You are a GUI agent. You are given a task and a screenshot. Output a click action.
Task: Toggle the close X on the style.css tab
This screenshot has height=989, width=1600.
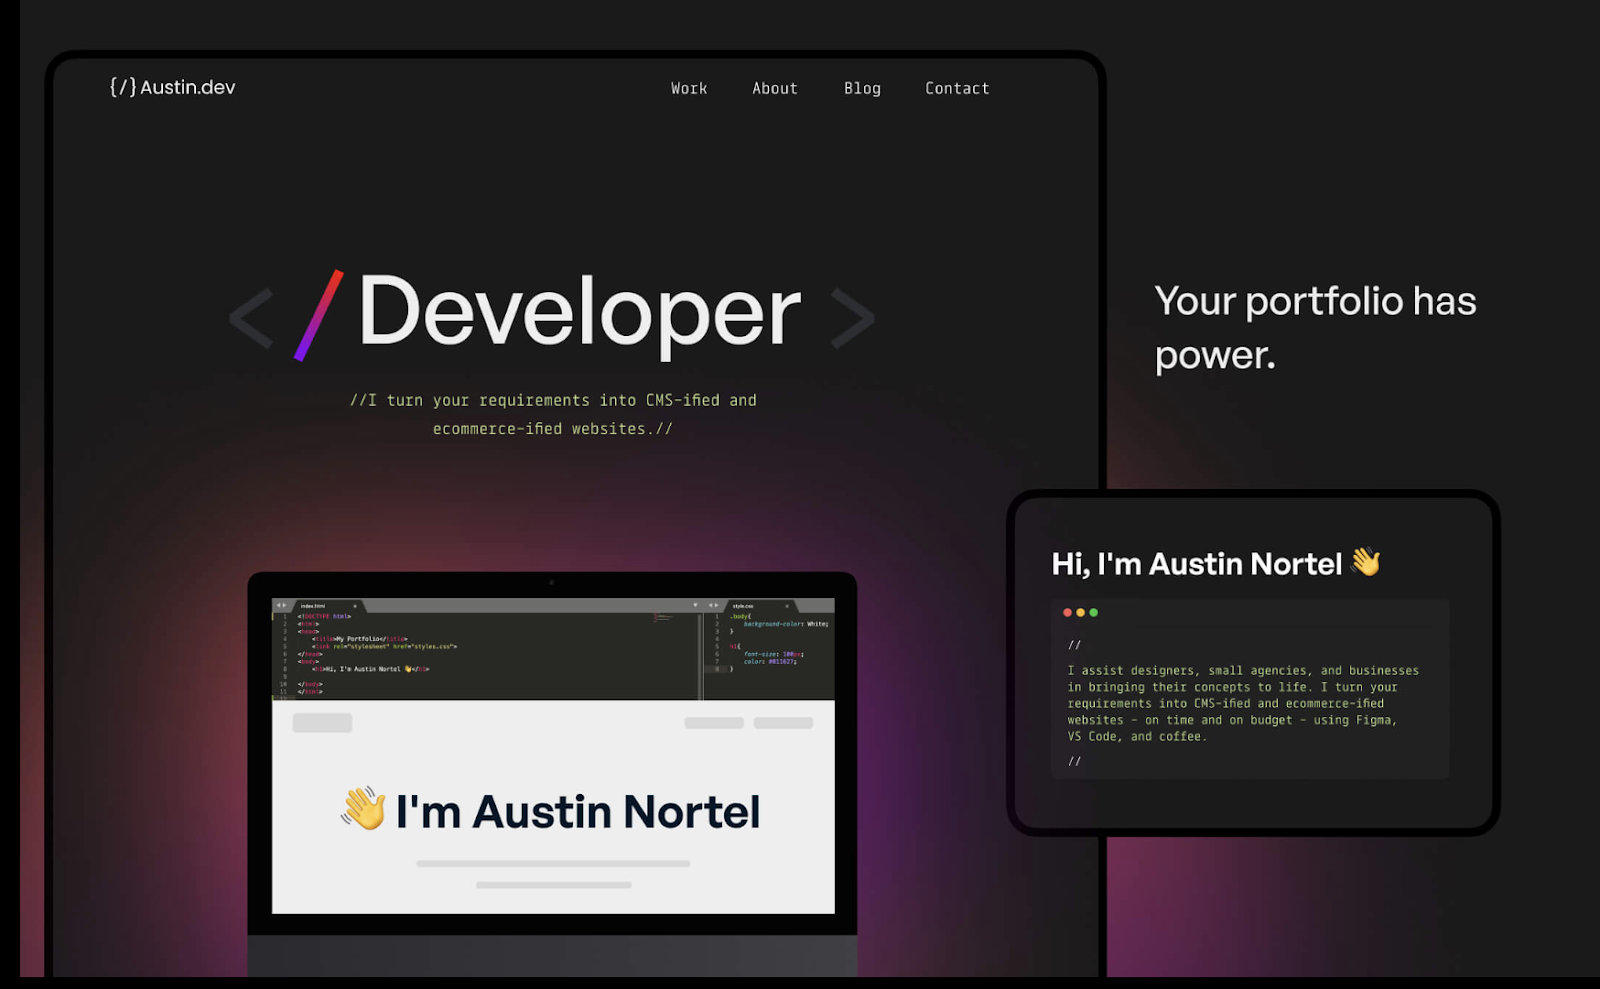tap(787, 606)
